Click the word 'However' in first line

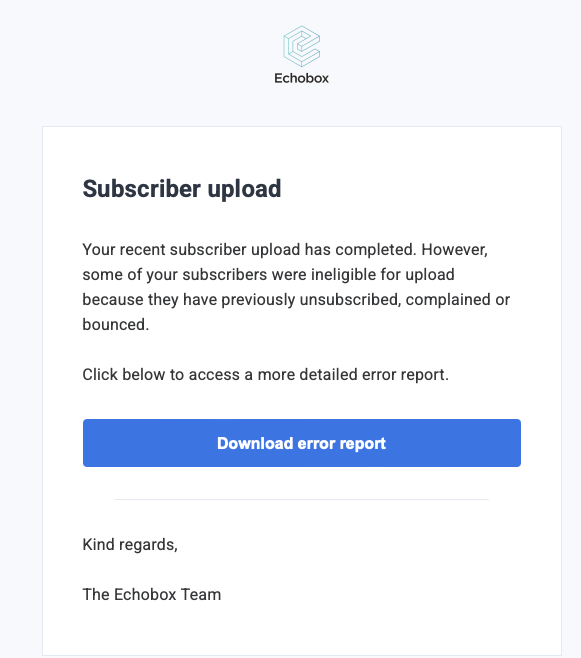[x=454, y=250]
